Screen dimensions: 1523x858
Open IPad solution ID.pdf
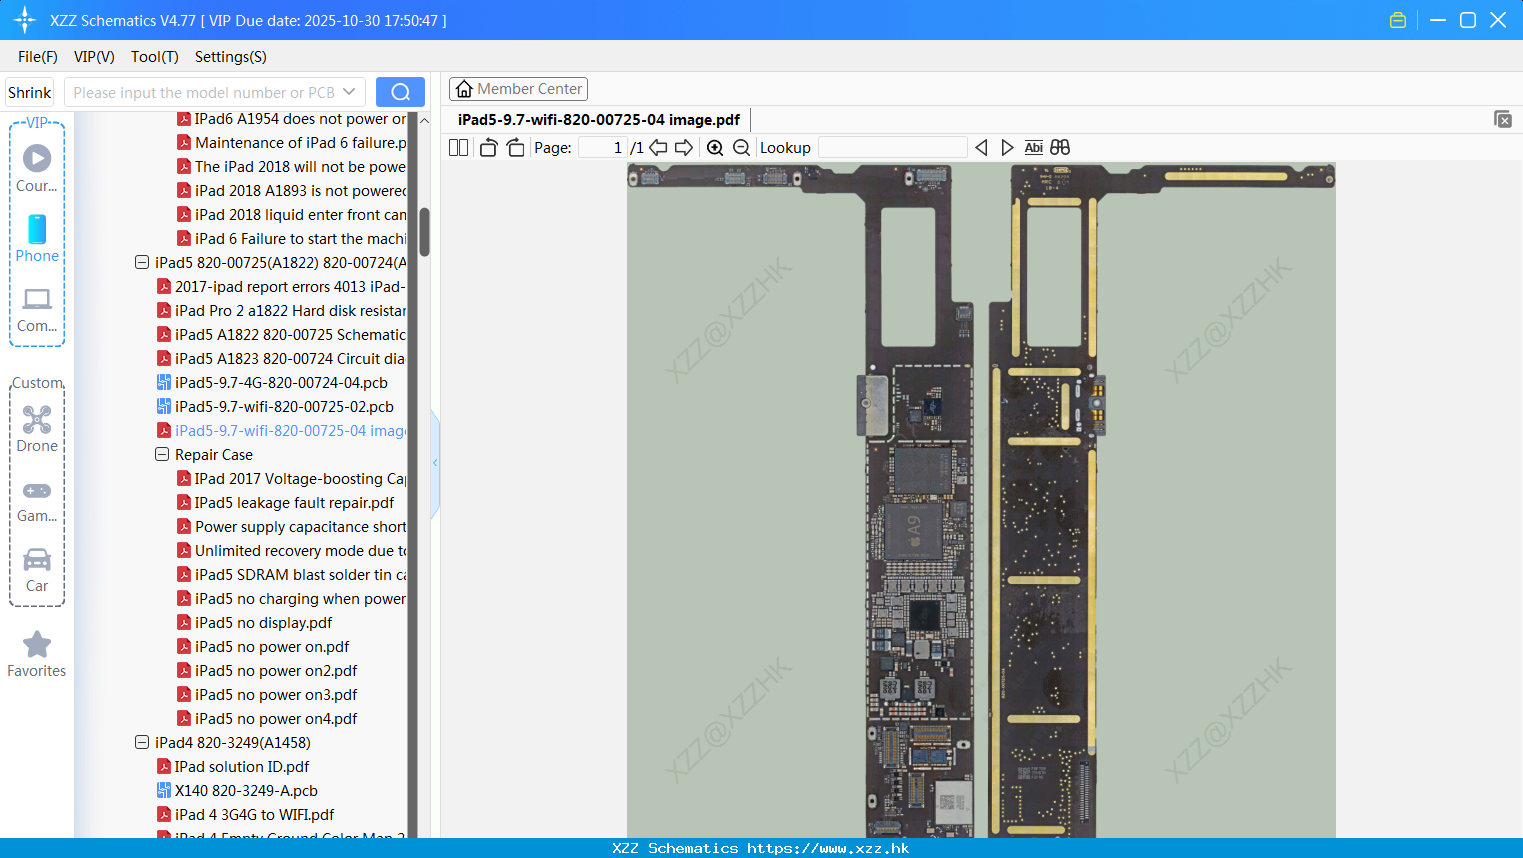coord(242,766)
